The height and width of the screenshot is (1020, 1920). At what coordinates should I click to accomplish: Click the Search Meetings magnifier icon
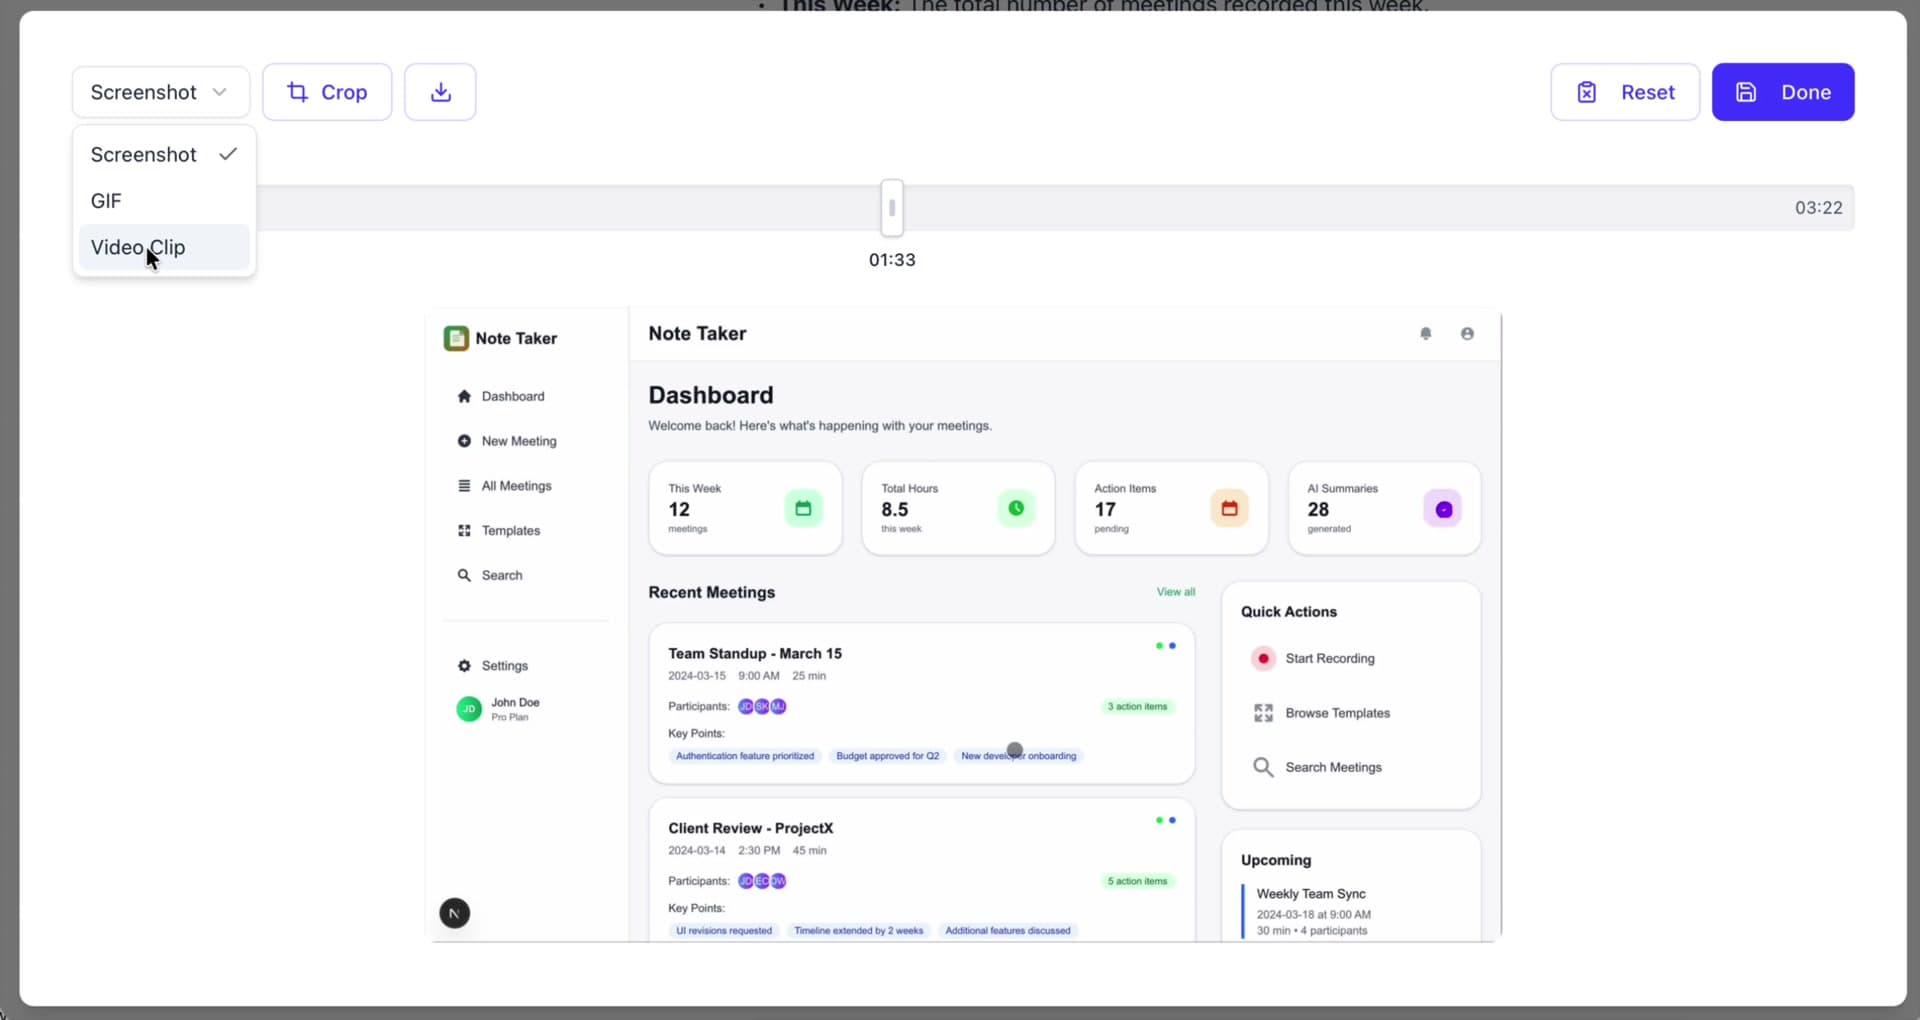[x=1263, y=767]
